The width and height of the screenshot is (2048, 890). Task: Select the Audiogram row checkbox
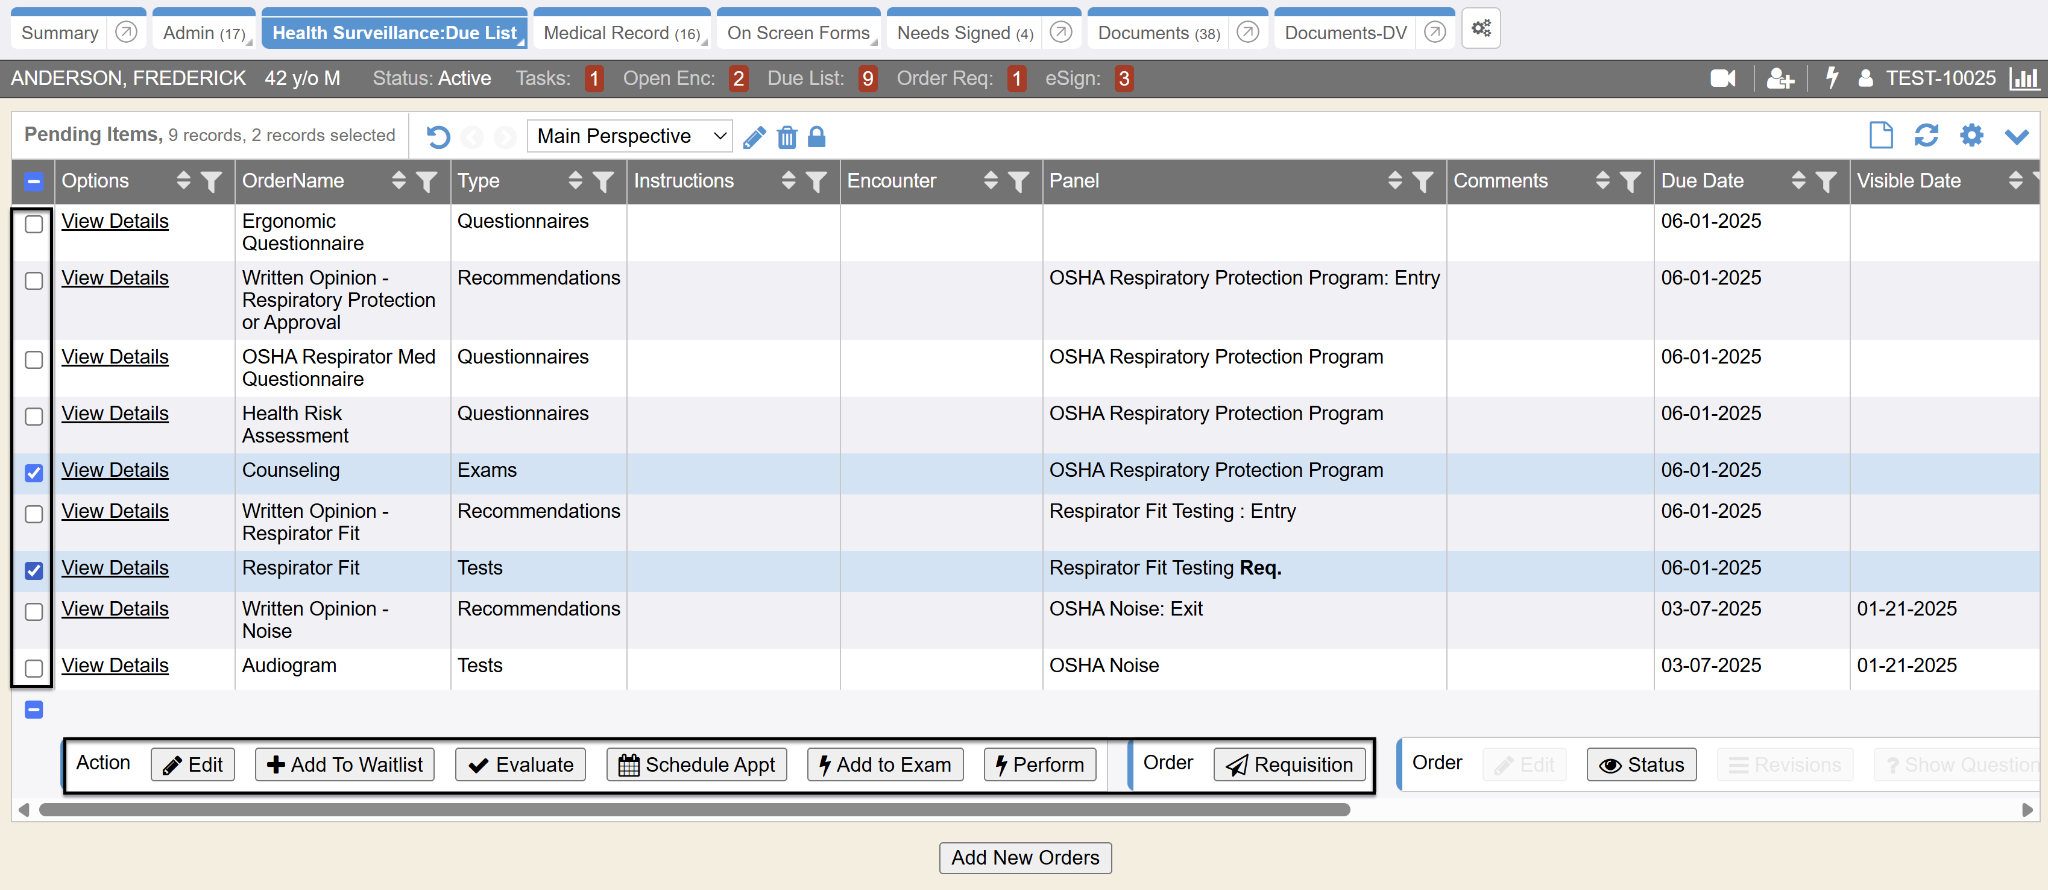tap(34, 668)
